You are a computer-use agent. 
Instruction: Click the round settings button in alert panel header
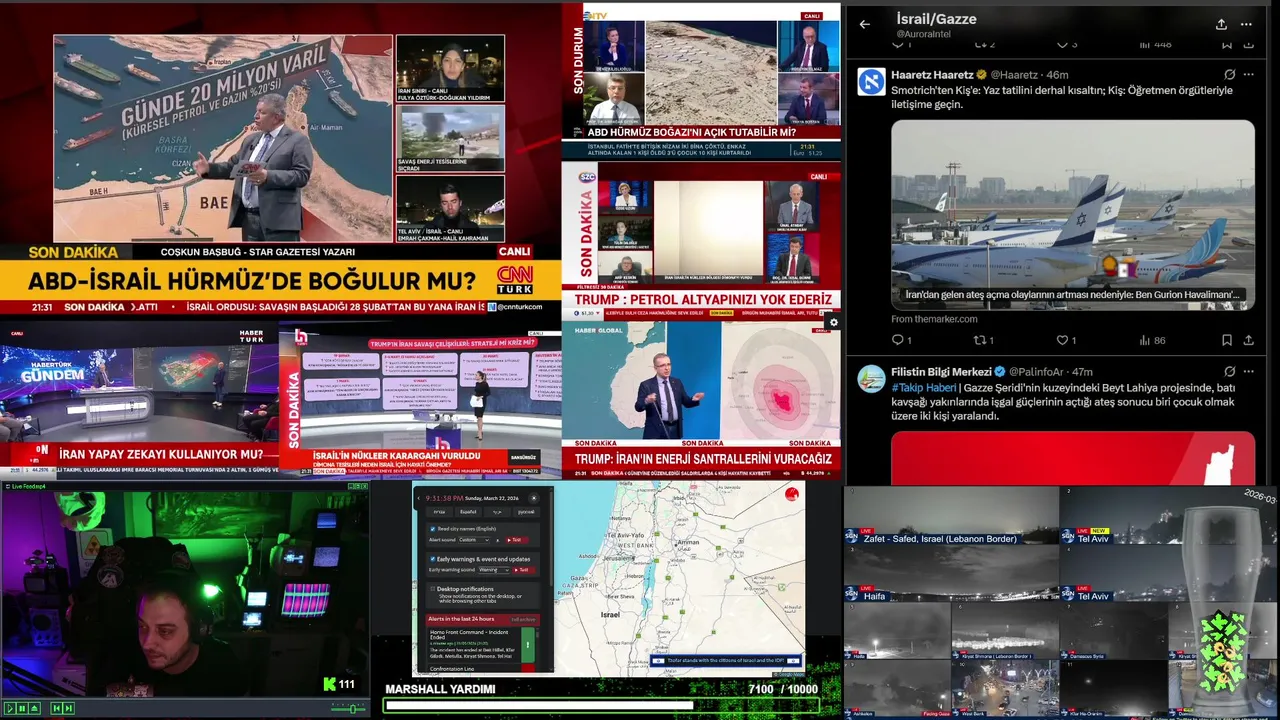(x=534, y=498)
